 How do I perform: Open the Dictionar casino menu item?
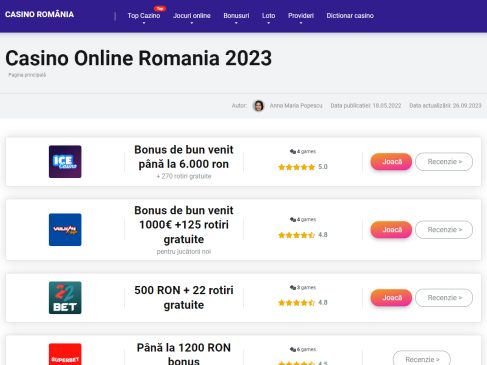click(350, 16)
